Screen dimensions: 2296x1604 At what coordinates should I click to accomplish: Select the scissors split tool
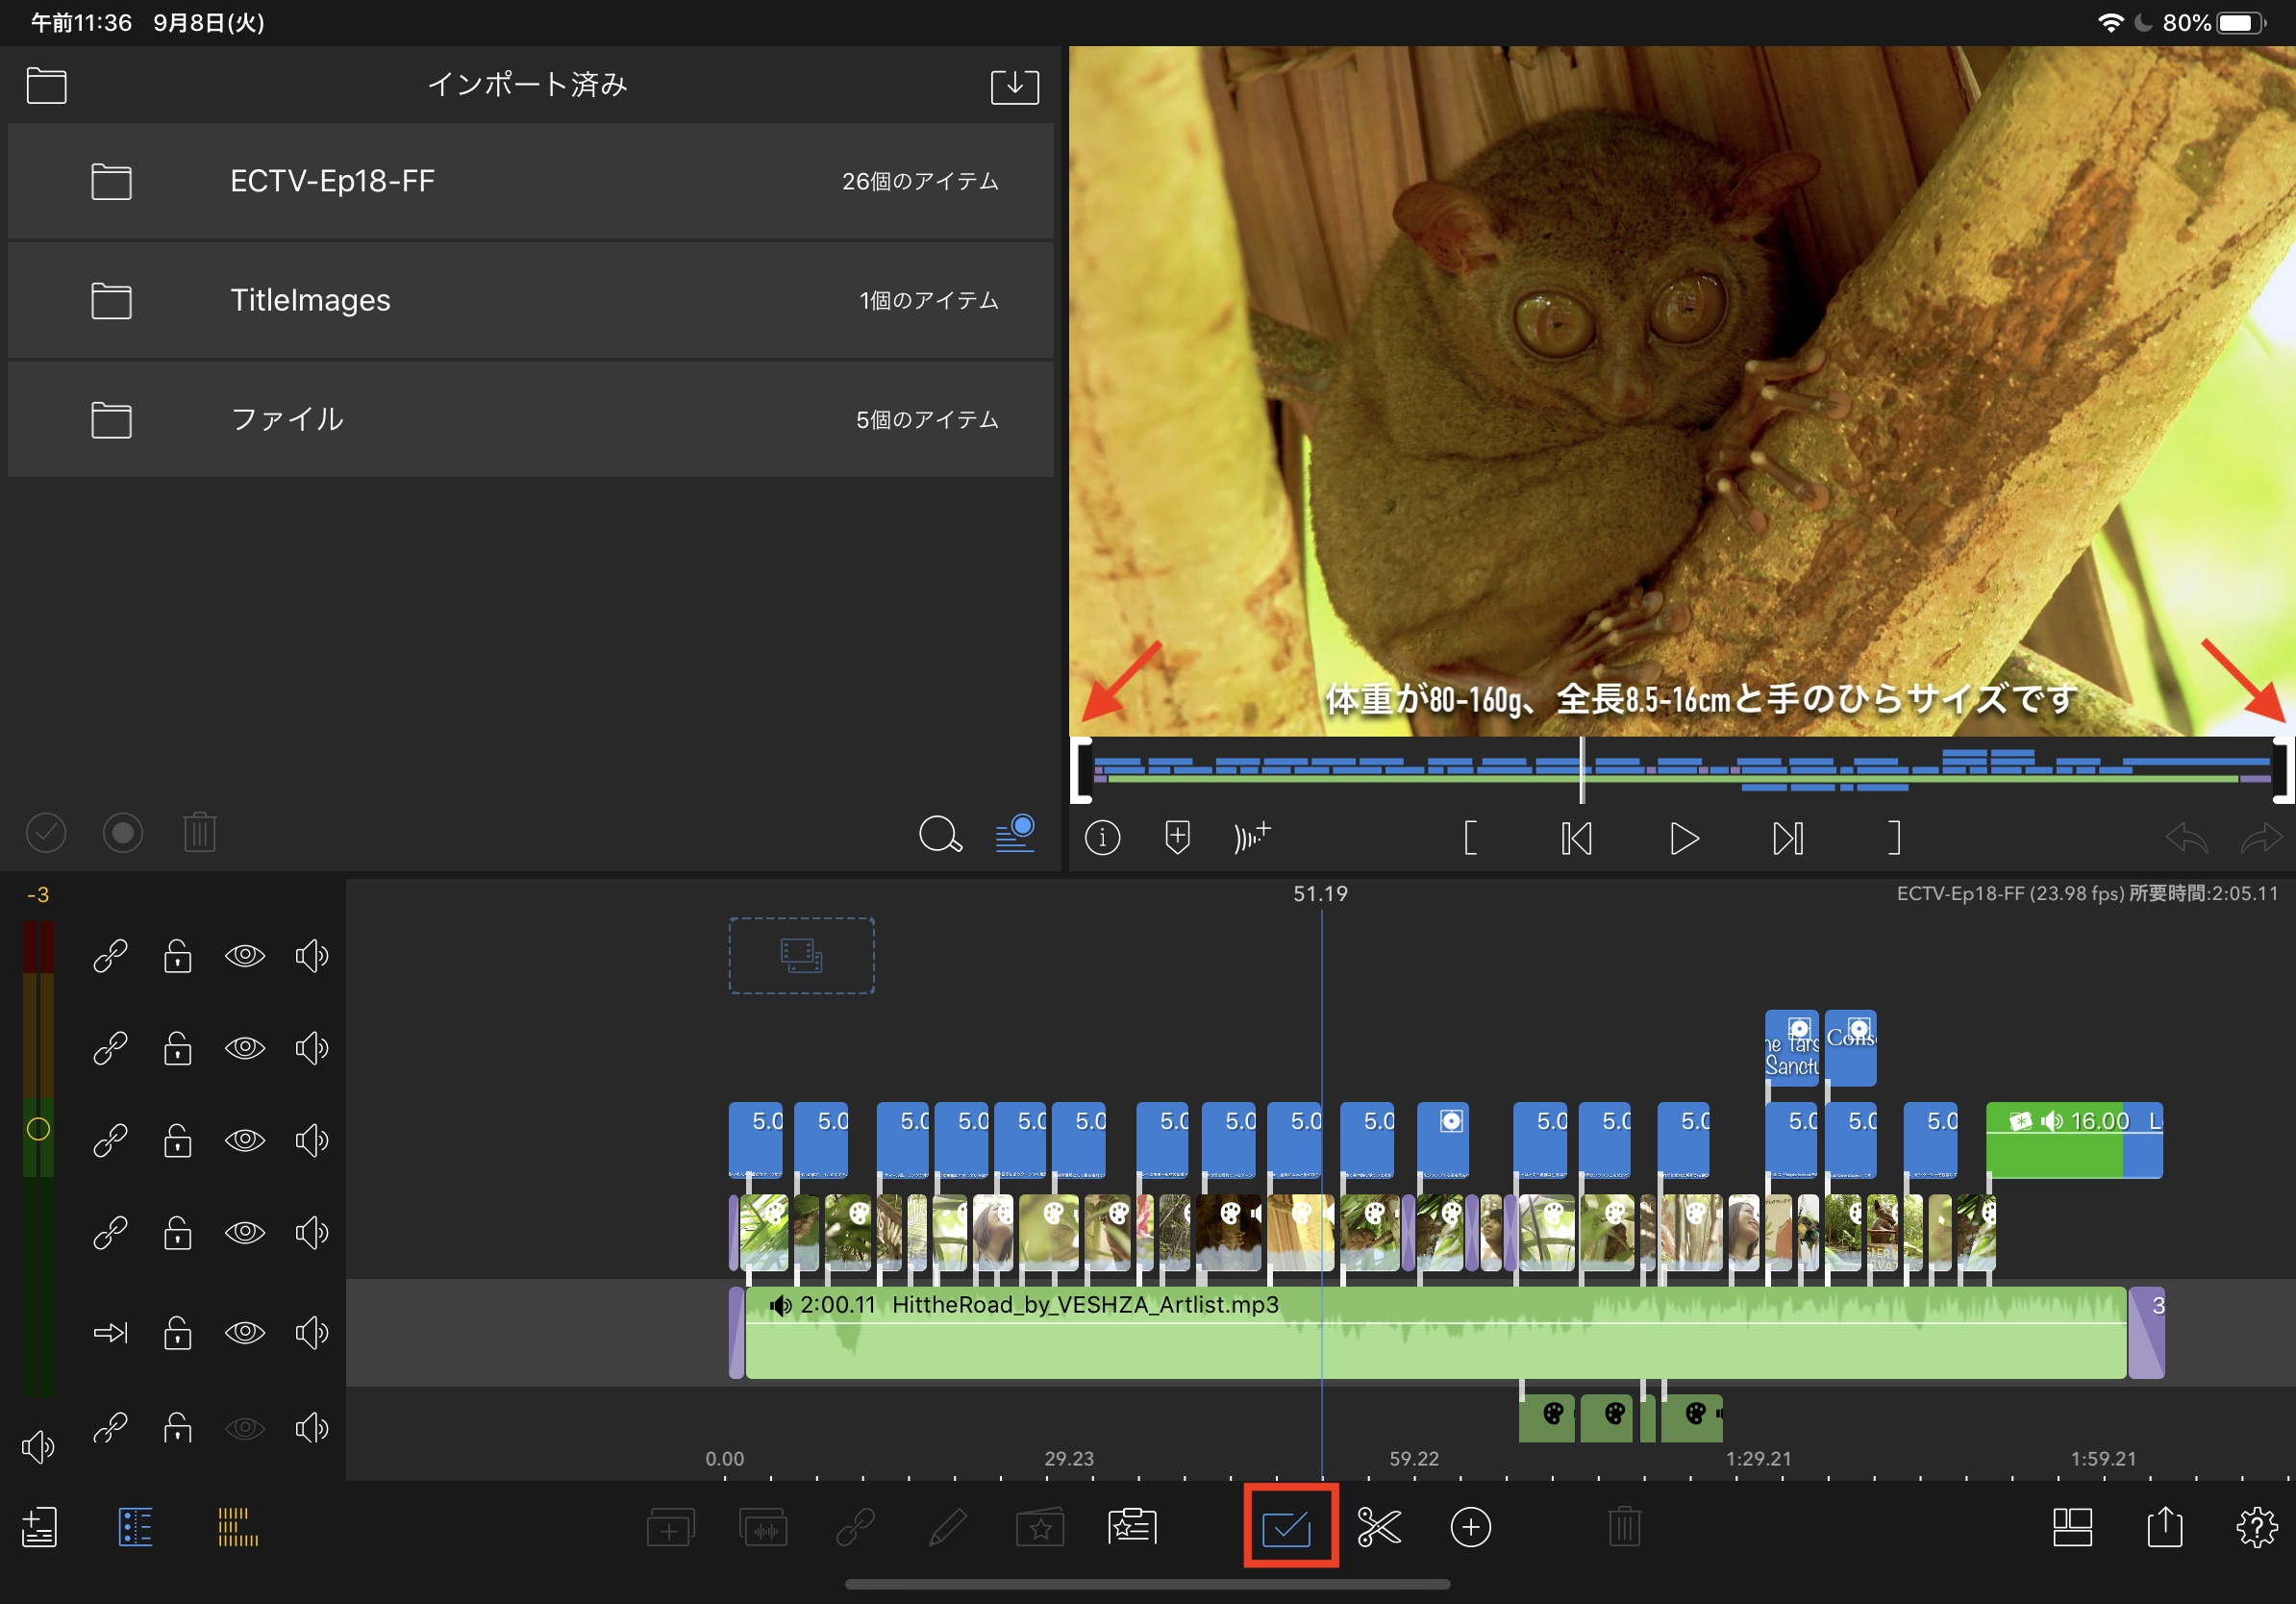click(1378, 1527)
